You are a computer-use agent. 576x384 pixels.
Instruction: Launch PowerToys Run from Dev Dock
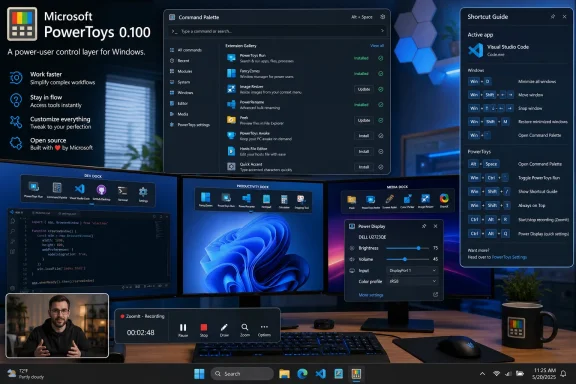34,190
